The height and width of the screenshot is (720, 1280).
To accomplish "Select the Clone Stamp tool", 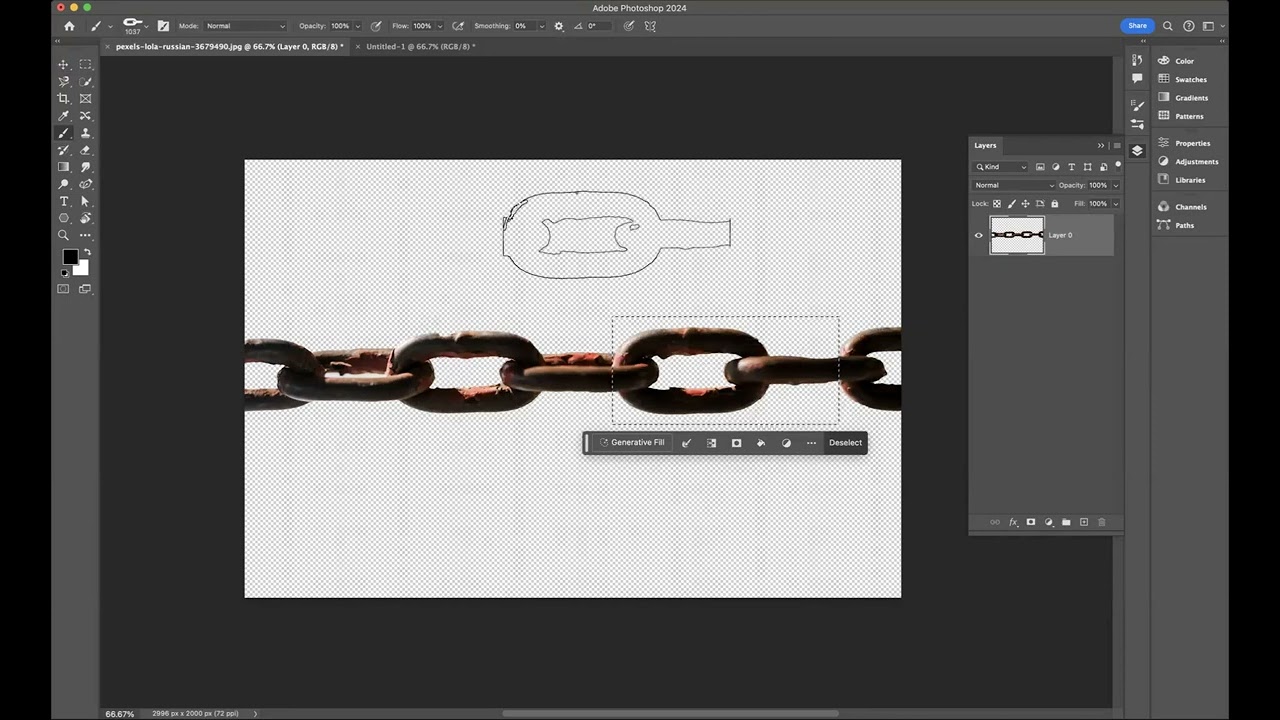I will [85, 133].
